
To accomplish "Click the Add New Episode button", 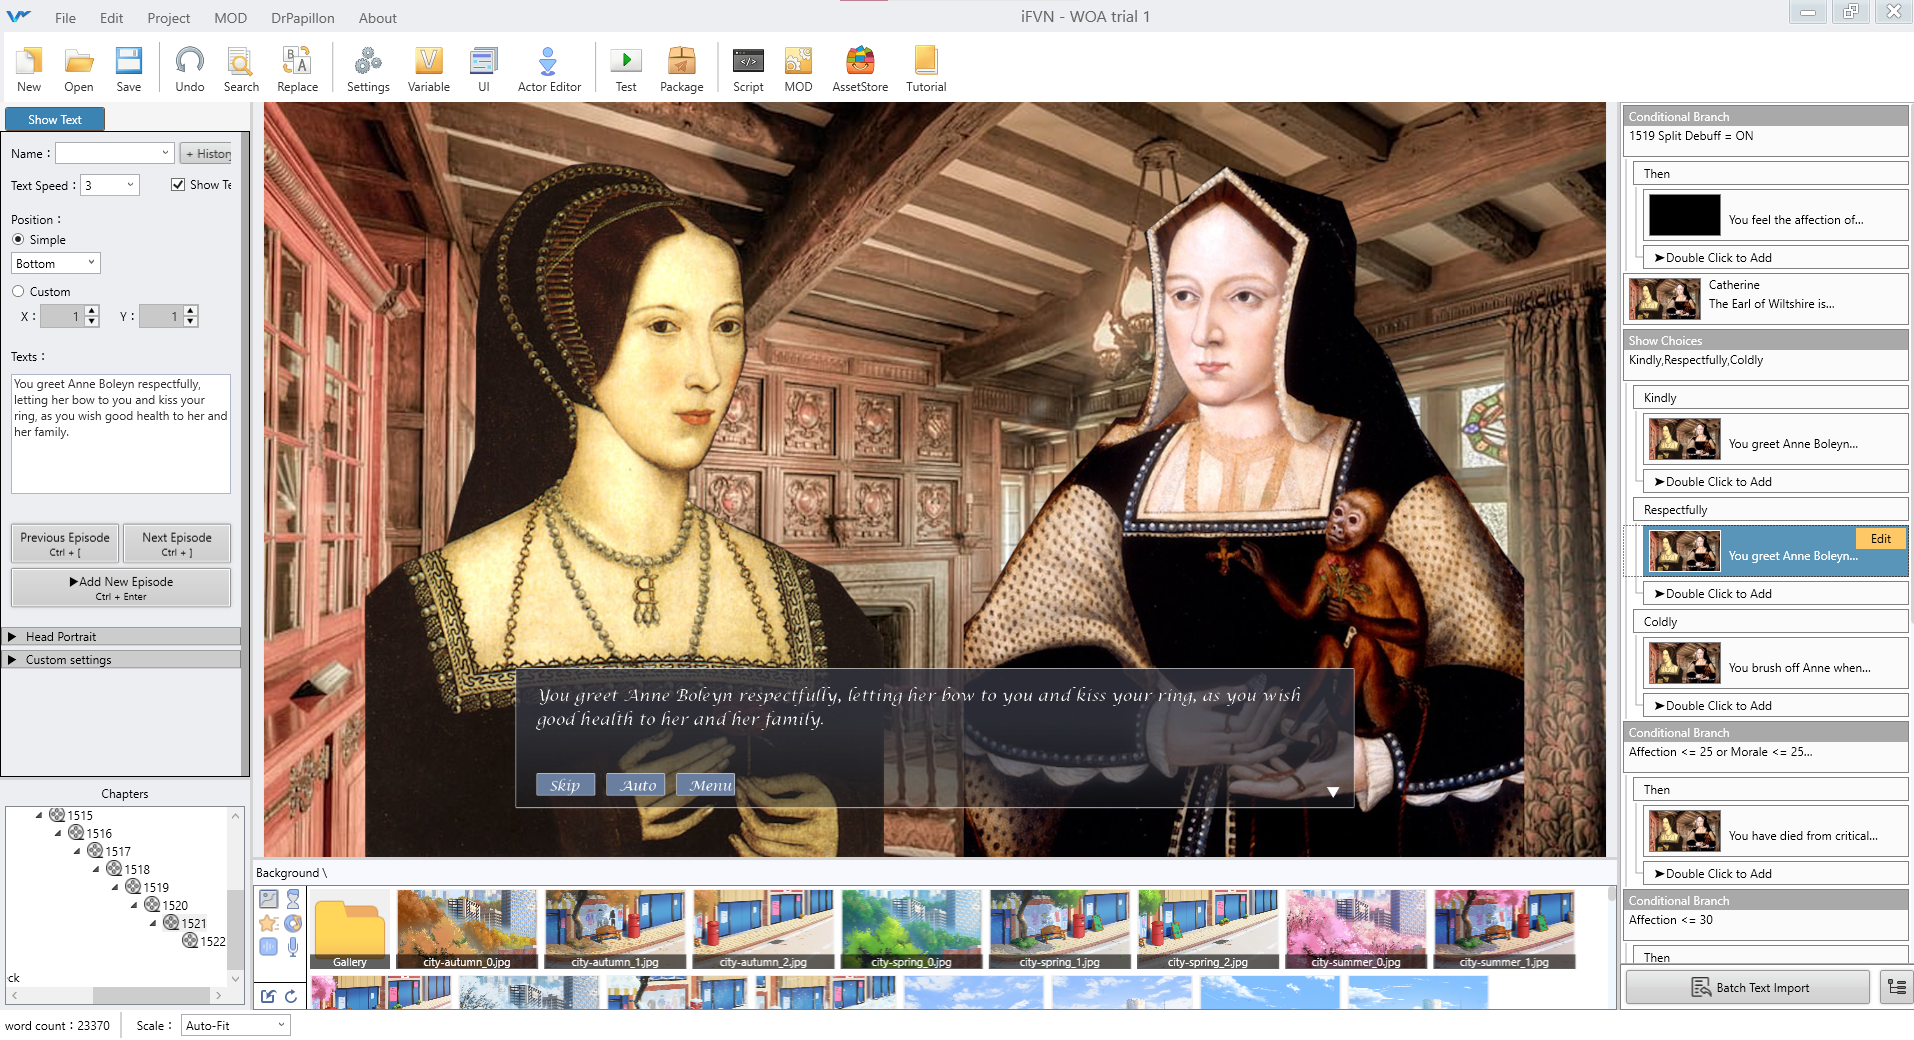I will pos(121,587).
